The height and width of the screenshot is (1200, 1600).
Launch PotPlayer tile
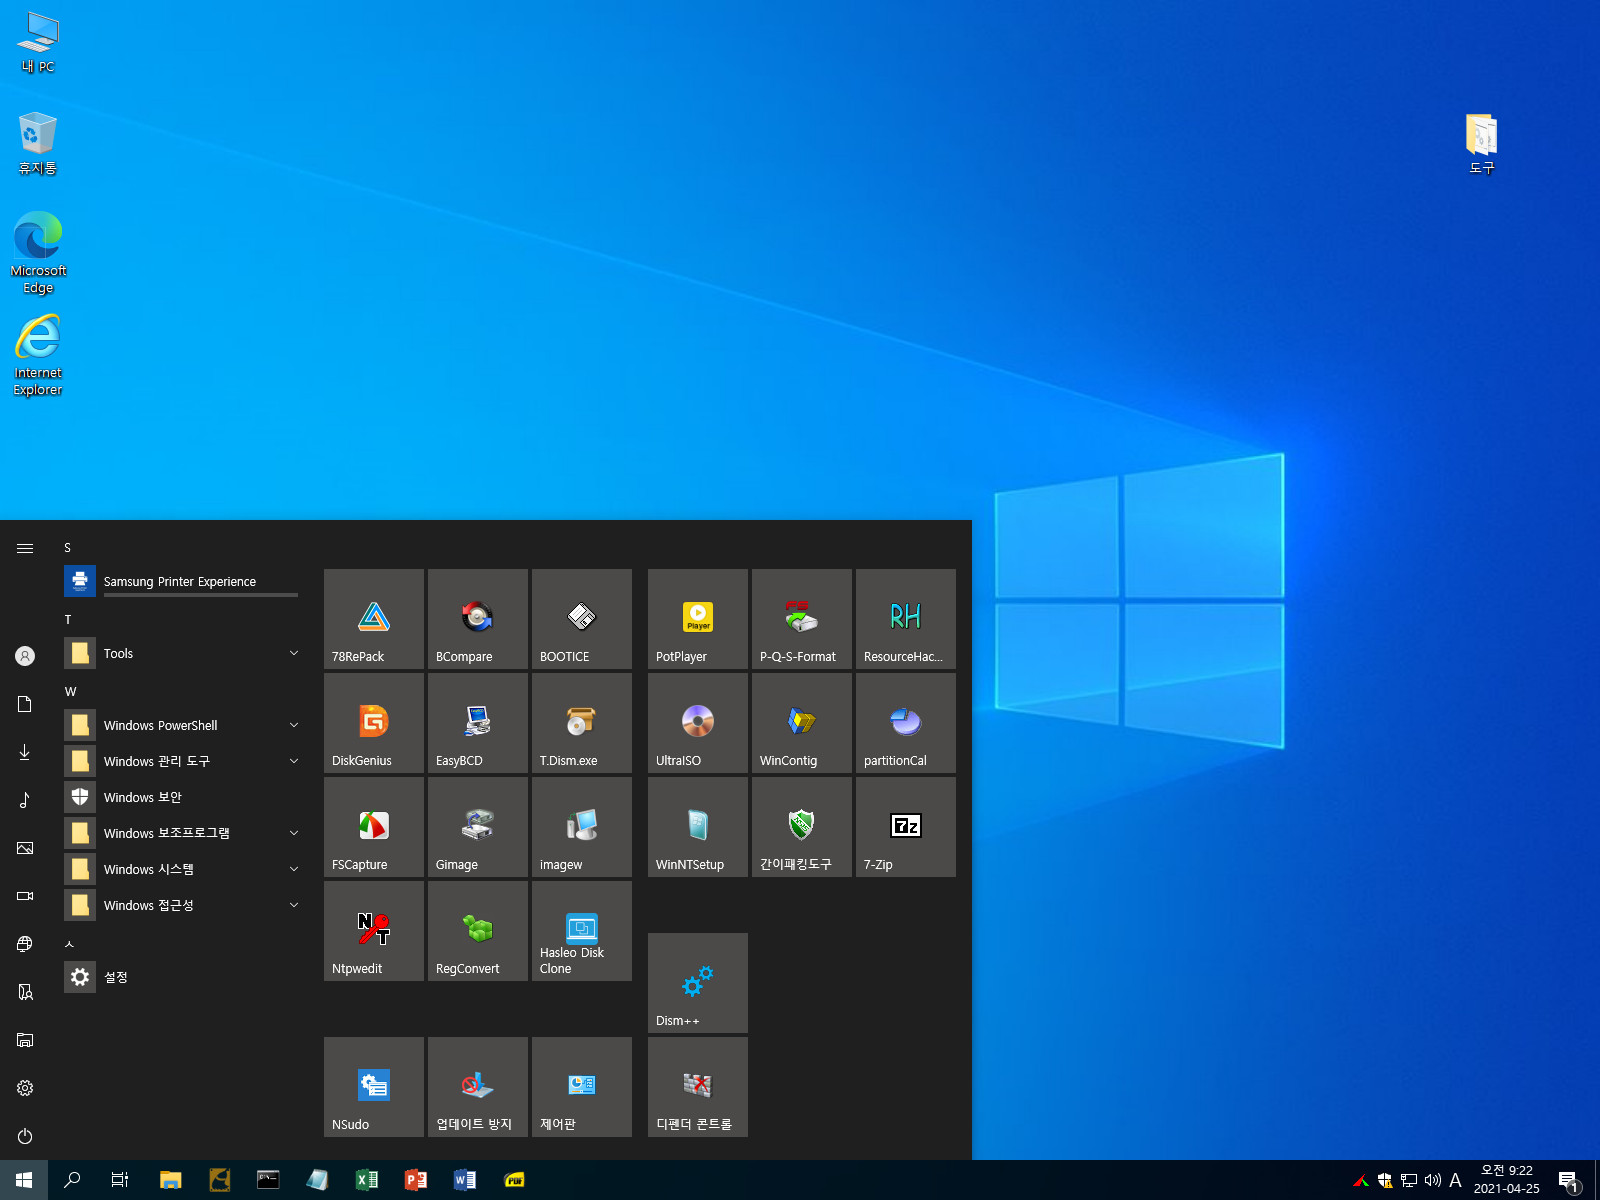pos(698,619)
